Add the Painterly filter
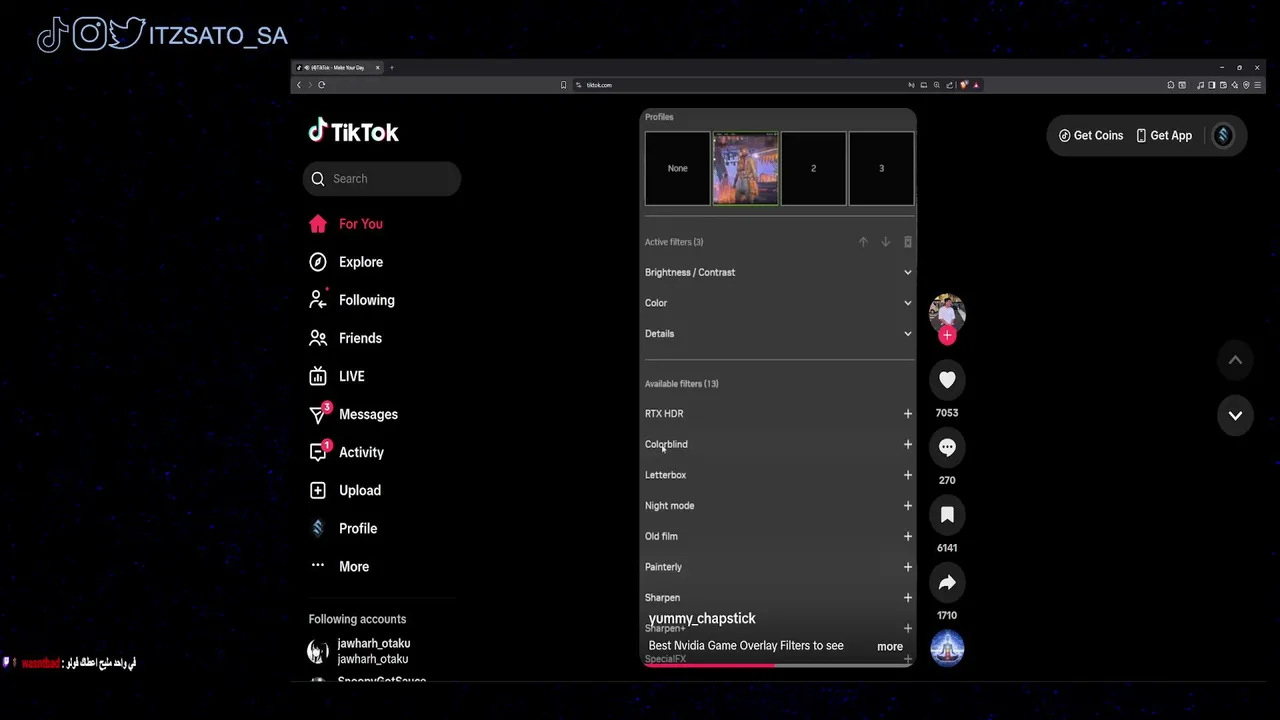Screen dimensions: 1280x720 click(907, 567)
